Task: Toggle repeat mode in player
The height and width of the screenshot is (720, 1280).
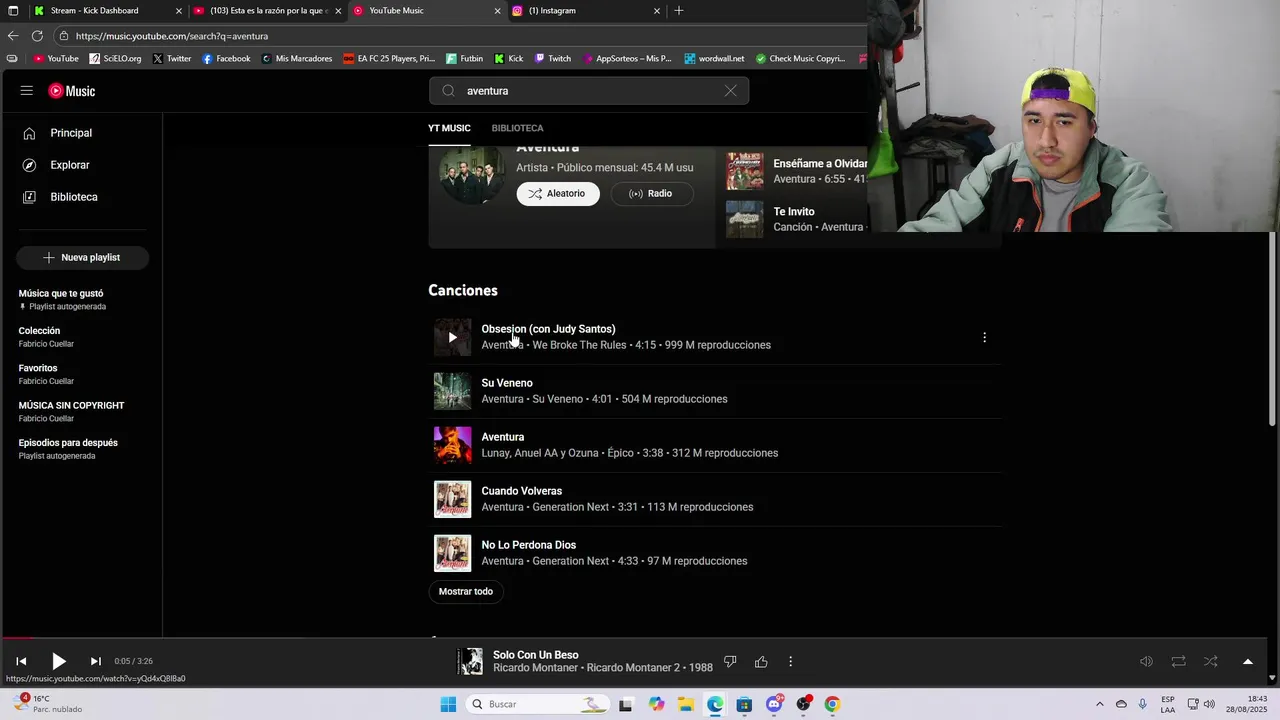Action: (1178, 661)
